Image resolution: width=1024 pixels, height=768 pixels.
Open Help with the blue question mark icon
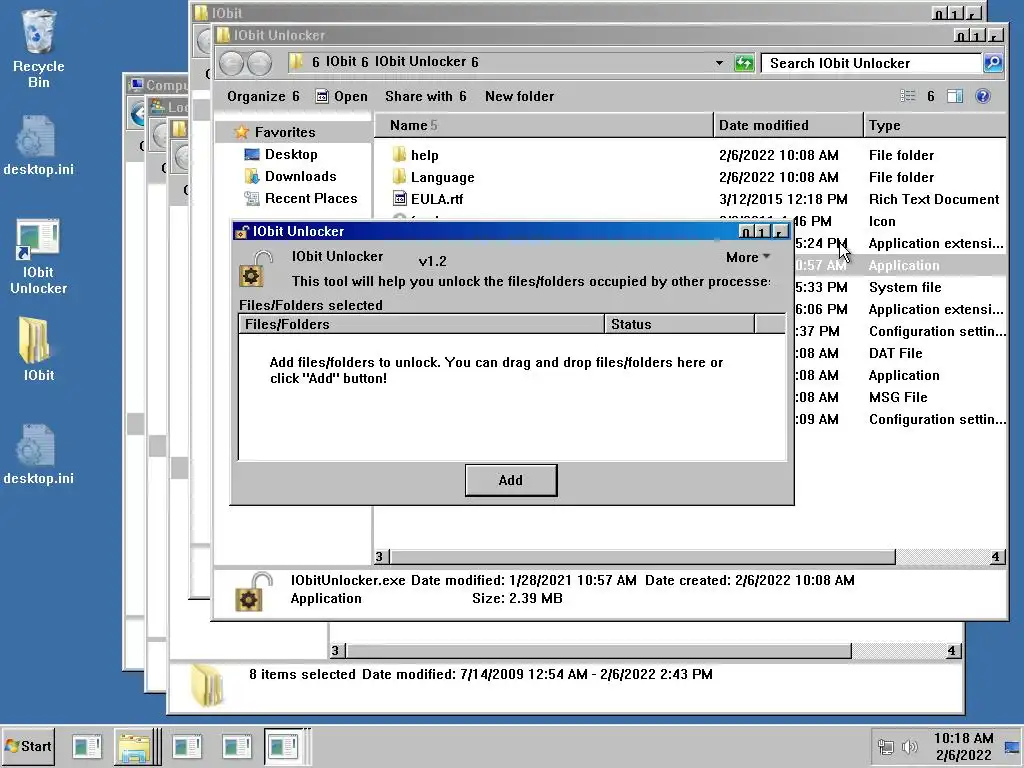[983, 97]
